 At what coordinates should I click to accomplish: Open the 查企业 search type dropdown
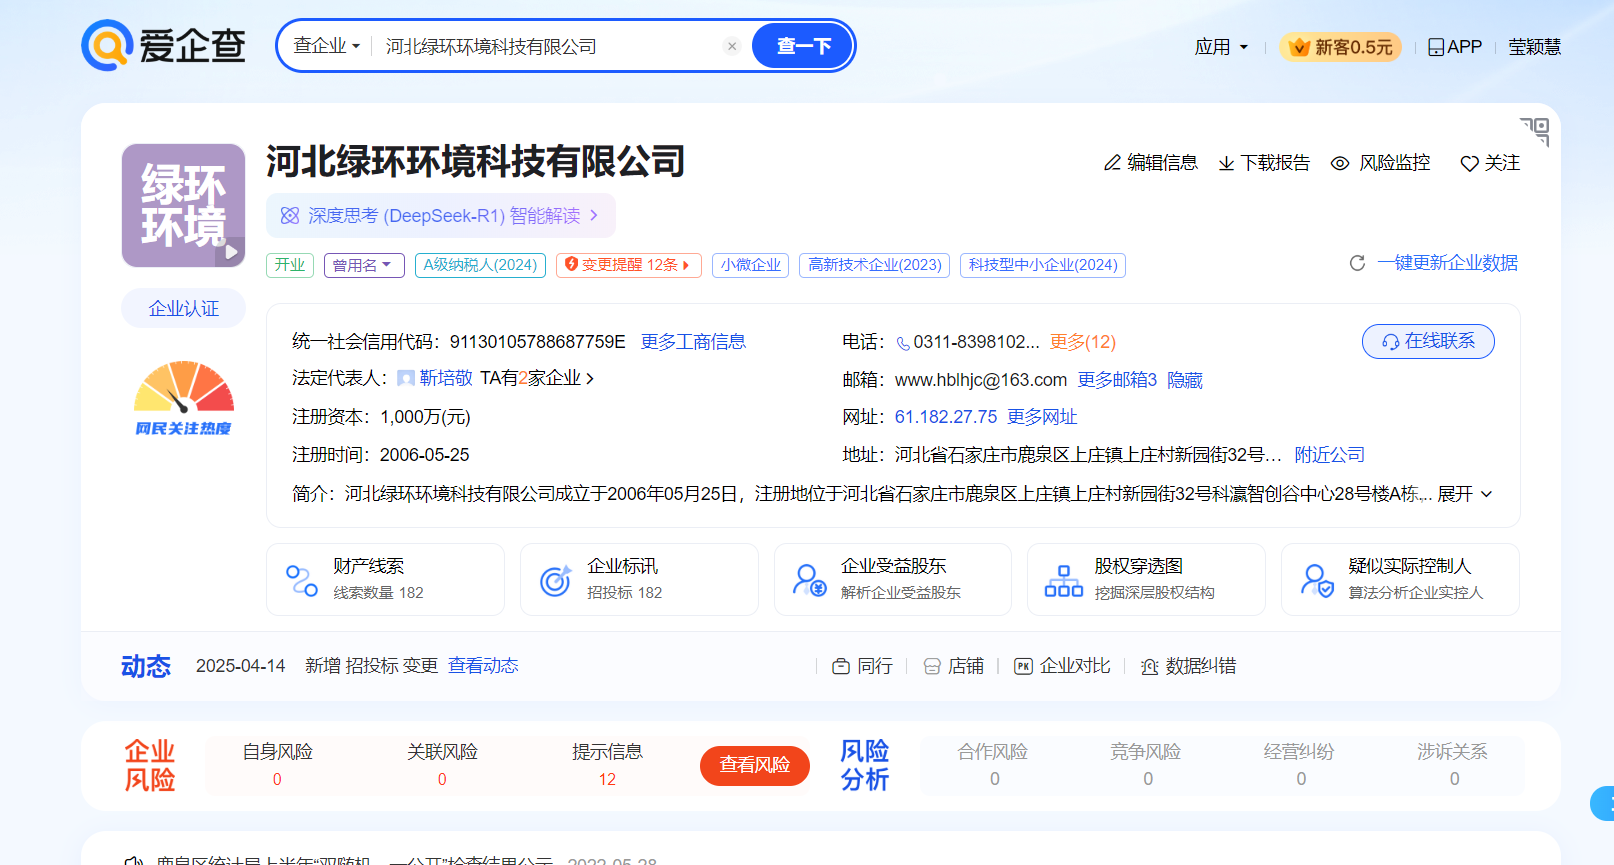[x=326, y=46]
